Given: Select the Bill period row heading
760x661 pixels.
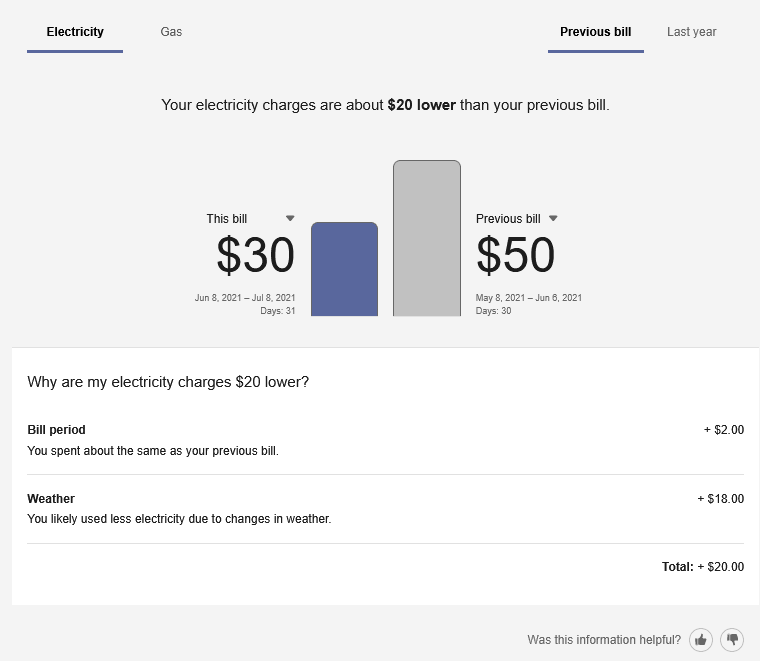Looking at the screenshot, I should 56,430.
